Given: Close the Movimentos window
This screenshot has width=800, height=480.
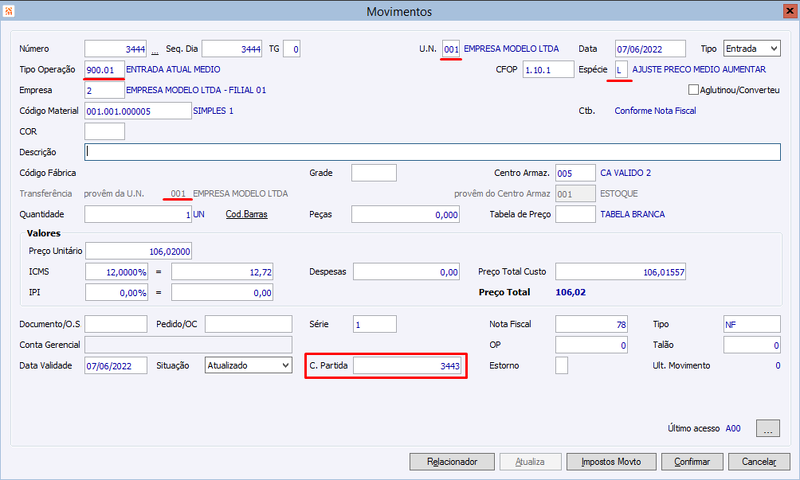Looking at the screenshot, I should (789, 11).
